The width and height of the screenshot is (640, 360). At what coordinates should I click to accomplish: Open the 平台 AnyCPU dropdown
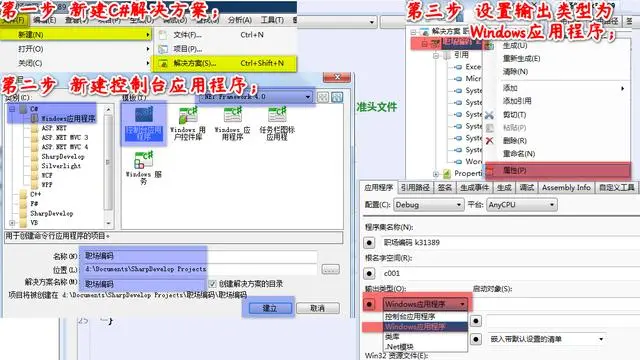point(521,205)
